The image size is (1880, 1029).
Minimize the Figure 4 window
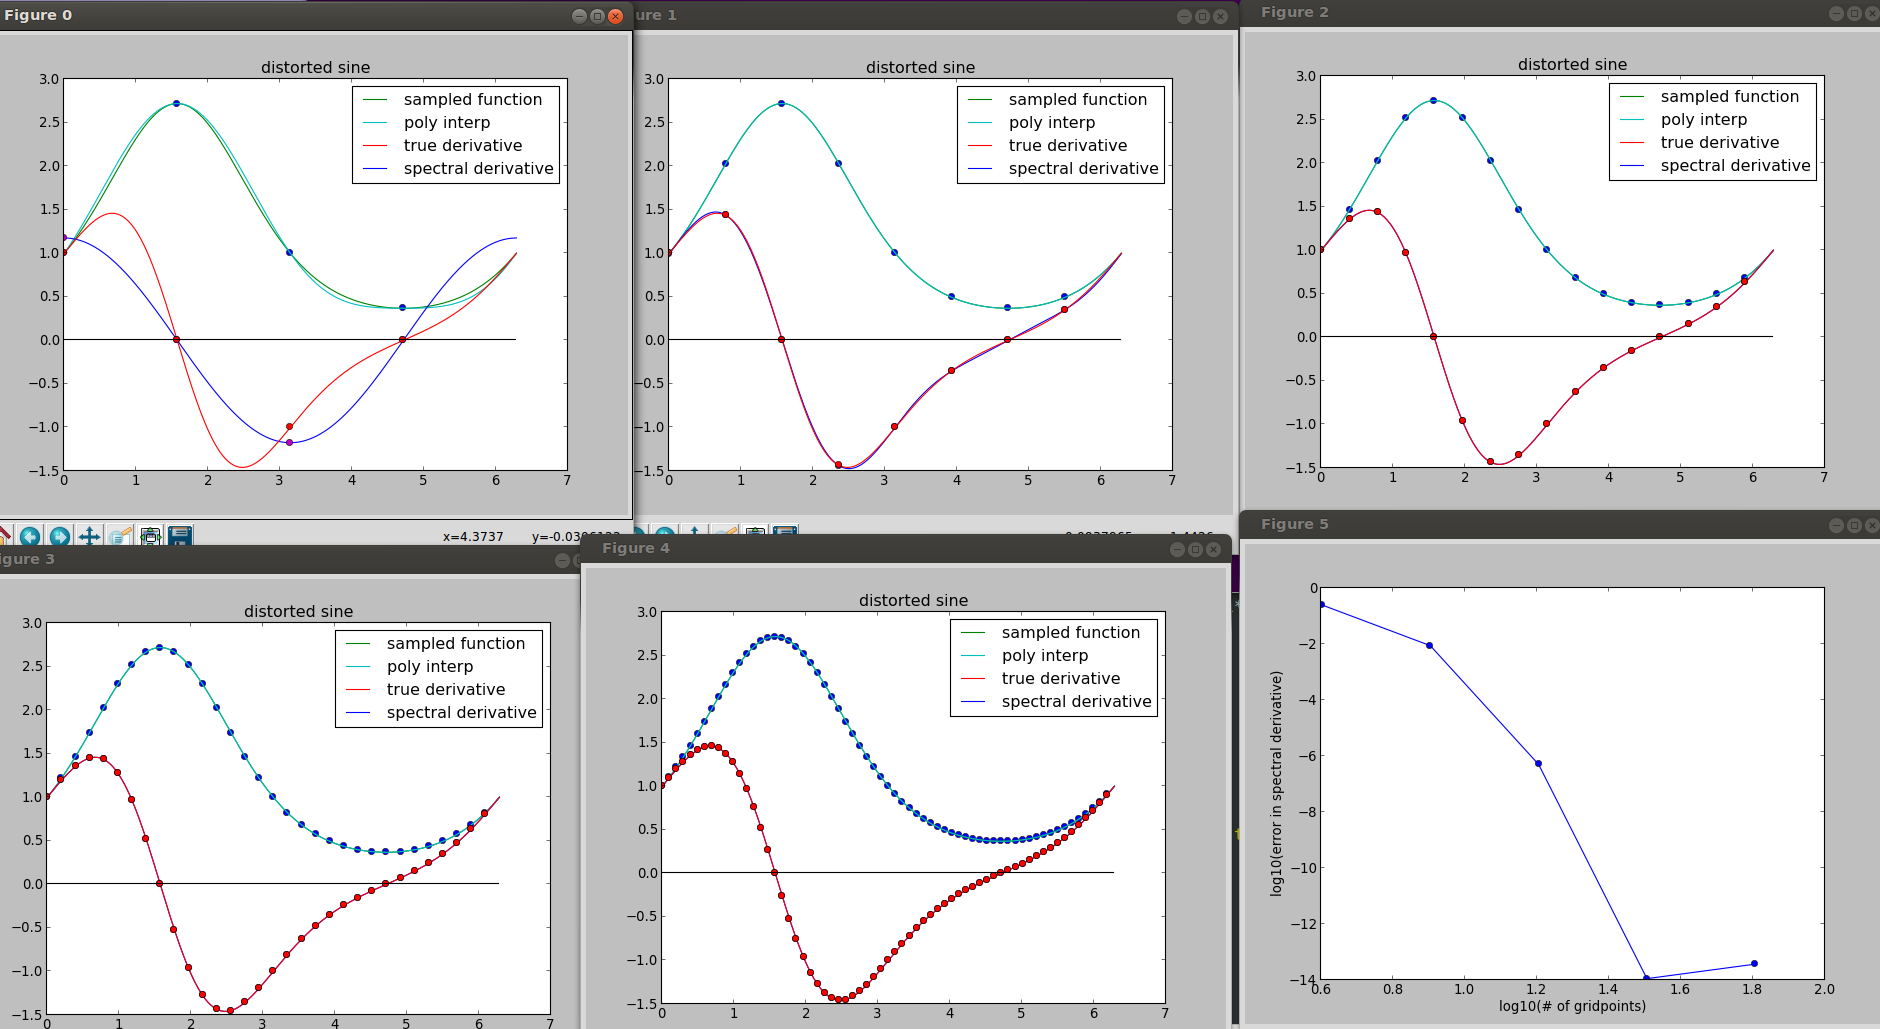coord(1177,549)
